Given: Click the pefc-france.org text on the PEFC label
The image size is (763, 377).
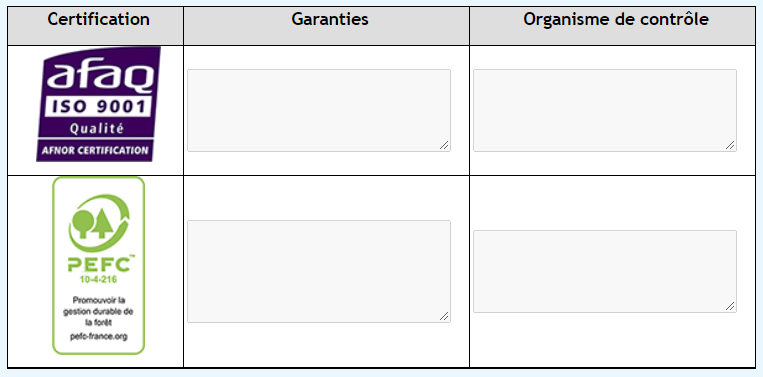Looking at the screenshot, I should tap(99, 337).
